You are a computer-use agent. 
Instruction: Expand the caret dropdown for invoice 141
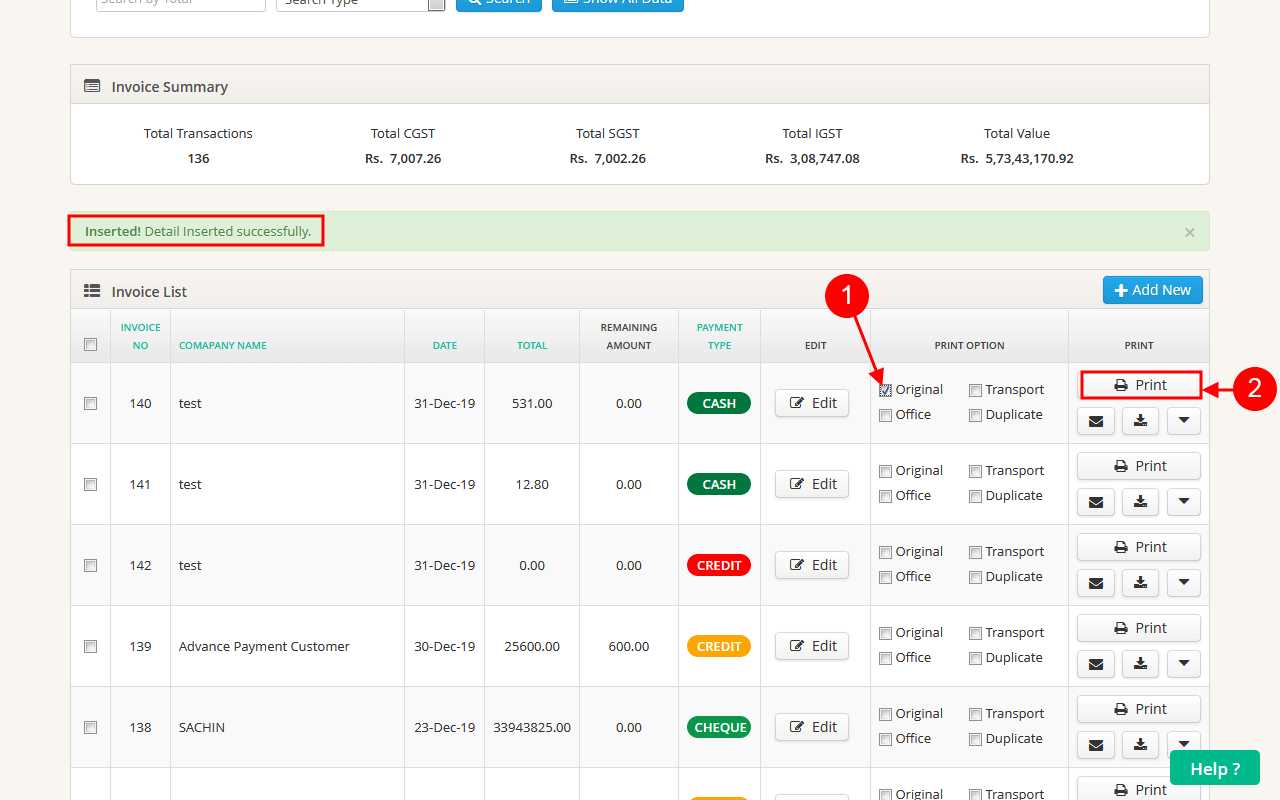click(1184, 502)
